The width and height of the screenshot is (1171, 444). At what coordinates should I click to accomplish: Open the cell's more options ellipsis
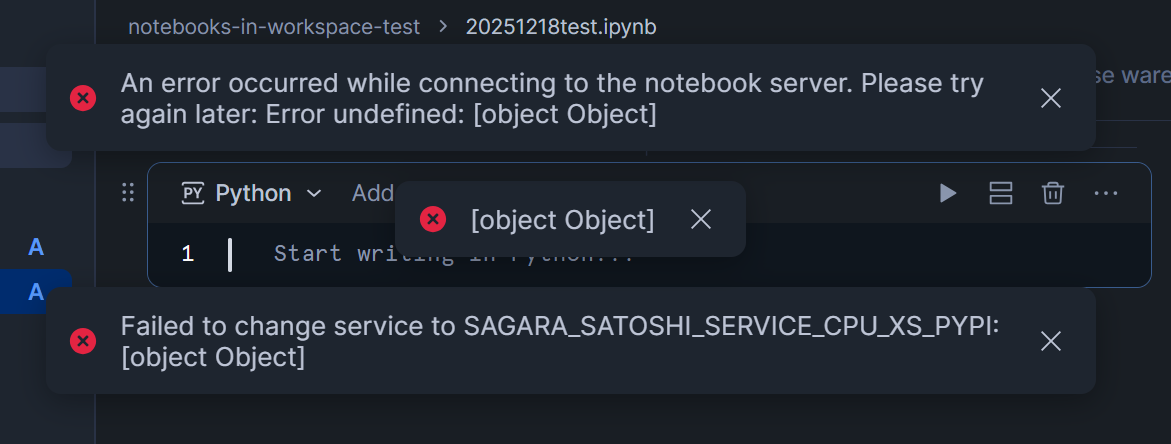coord(1105,193)
